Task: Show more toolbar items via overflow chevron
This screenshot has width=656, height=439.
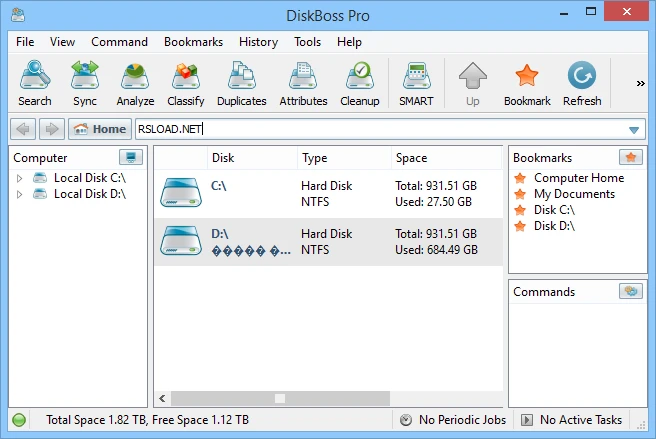Action: 640,84
